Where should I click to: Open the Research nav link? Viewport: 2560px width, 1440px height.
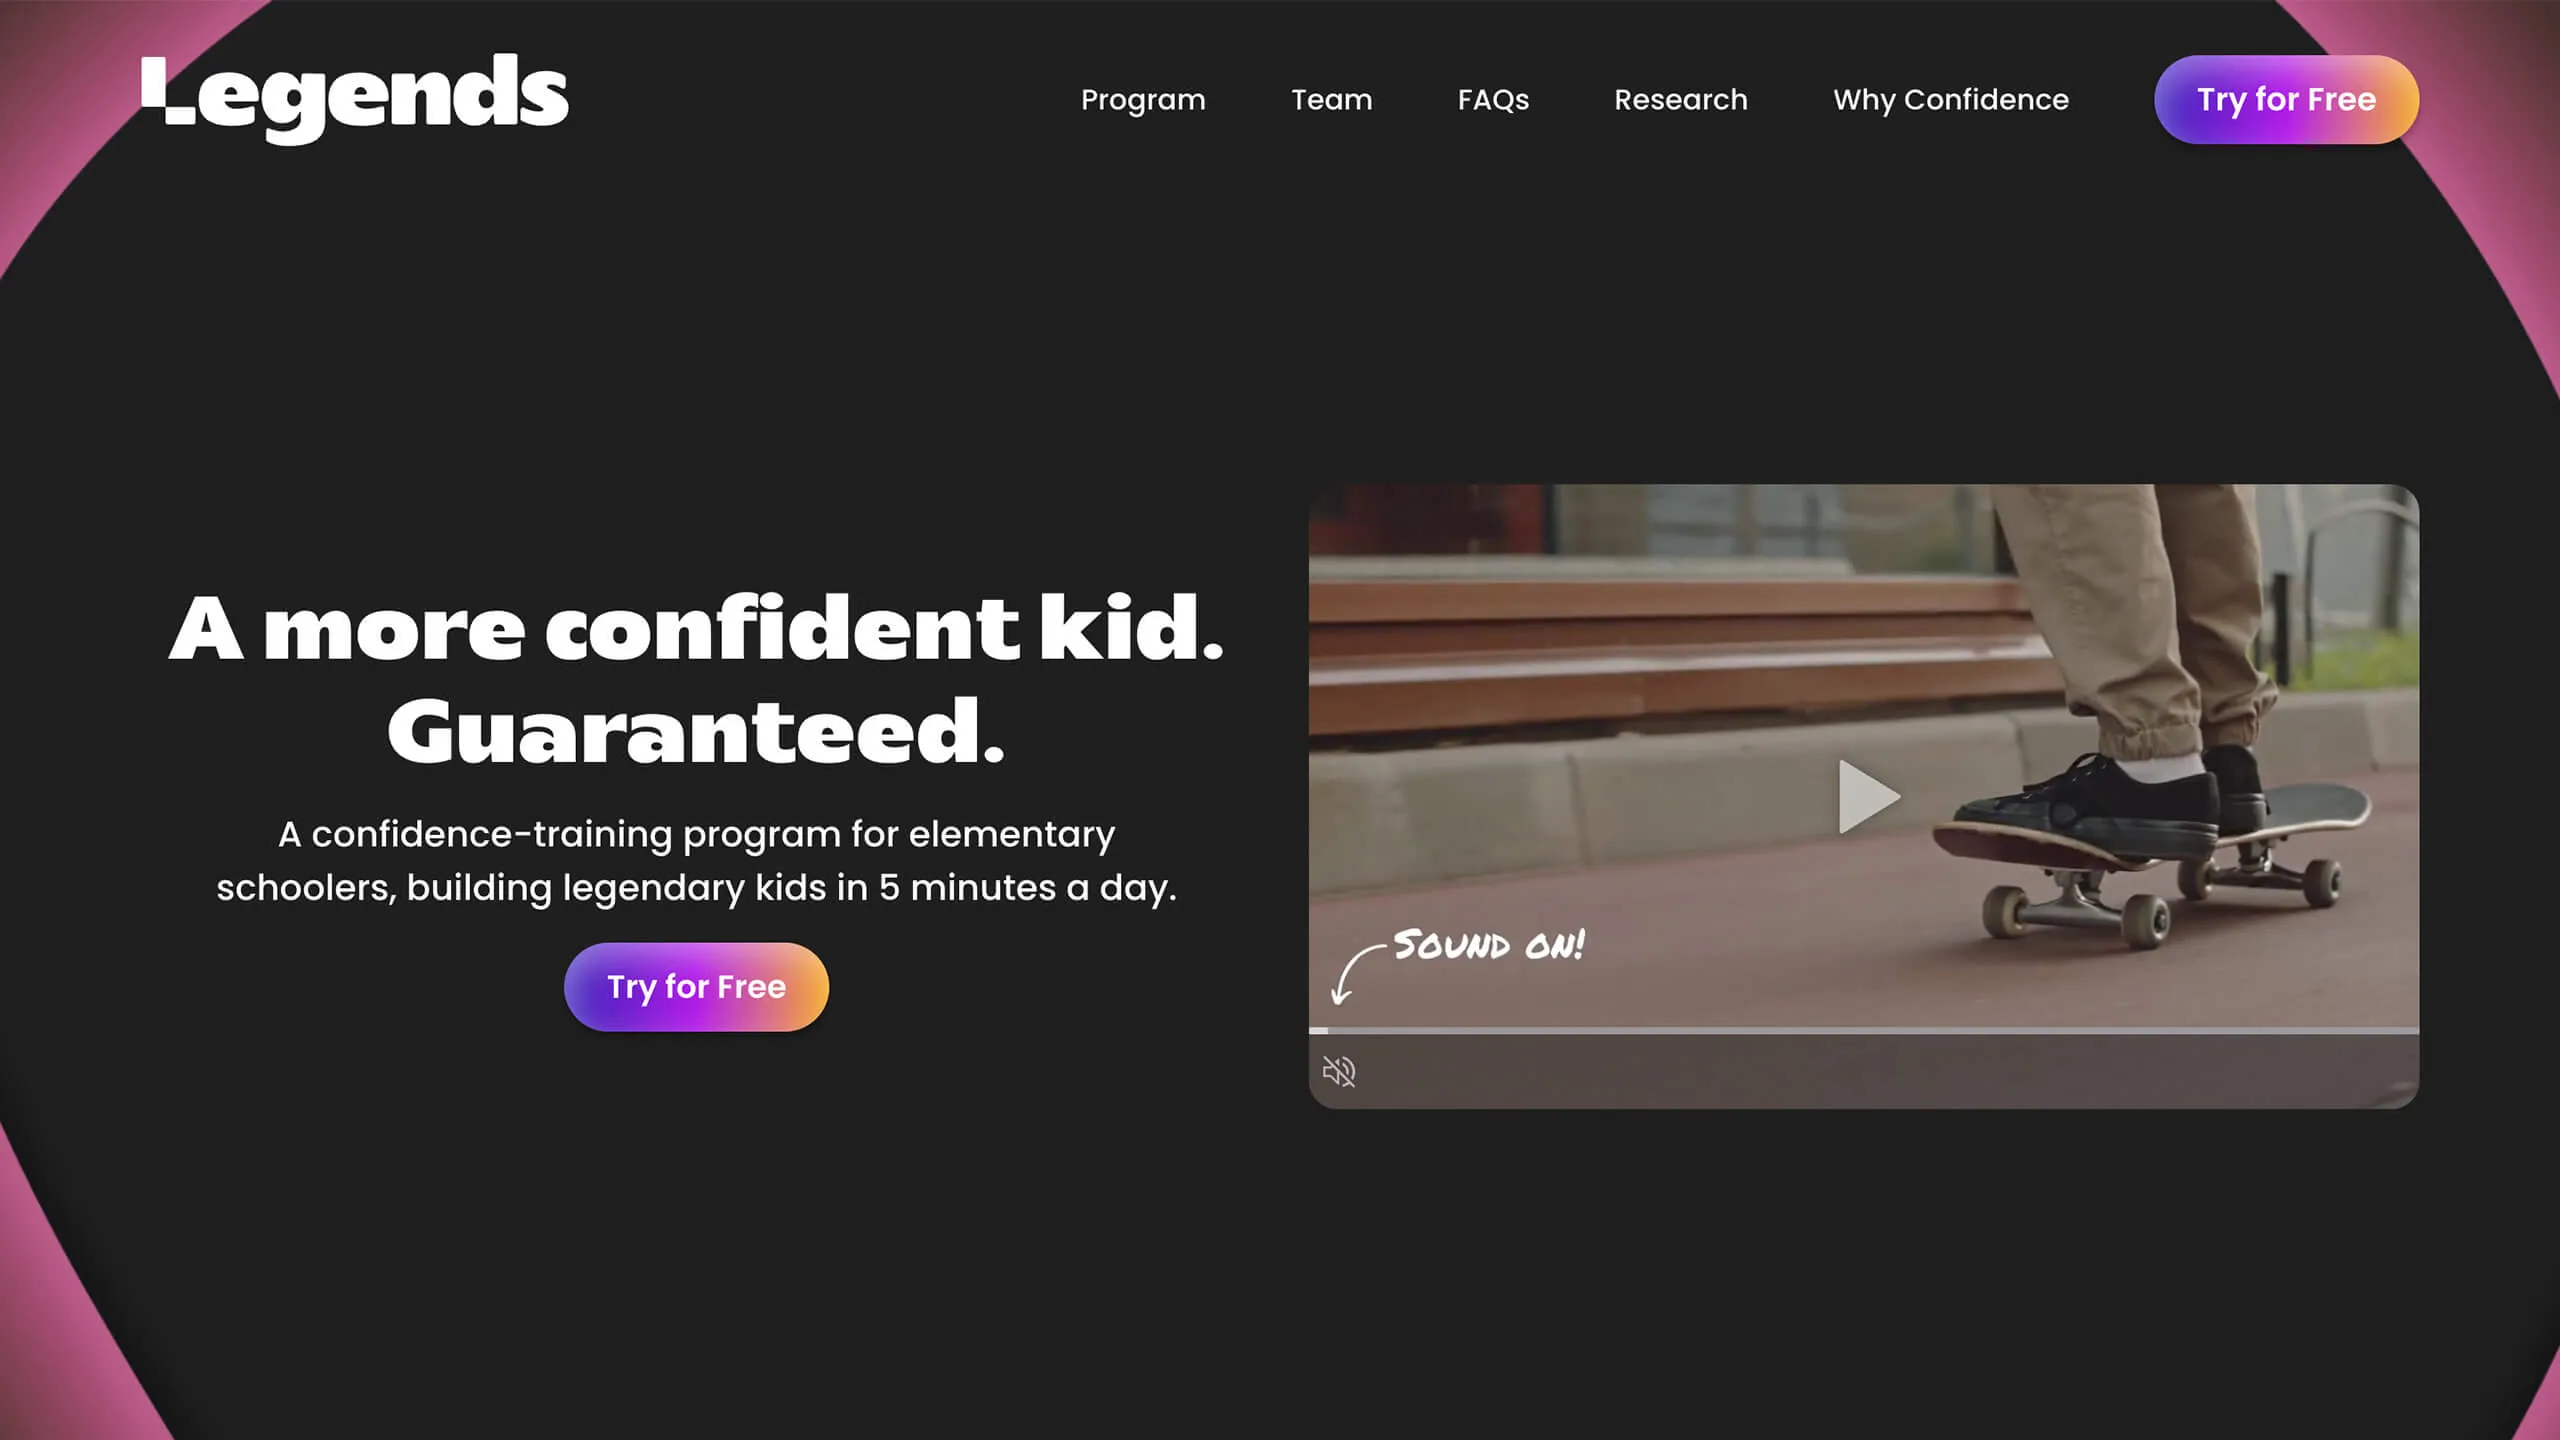[x=1681, y=100]
